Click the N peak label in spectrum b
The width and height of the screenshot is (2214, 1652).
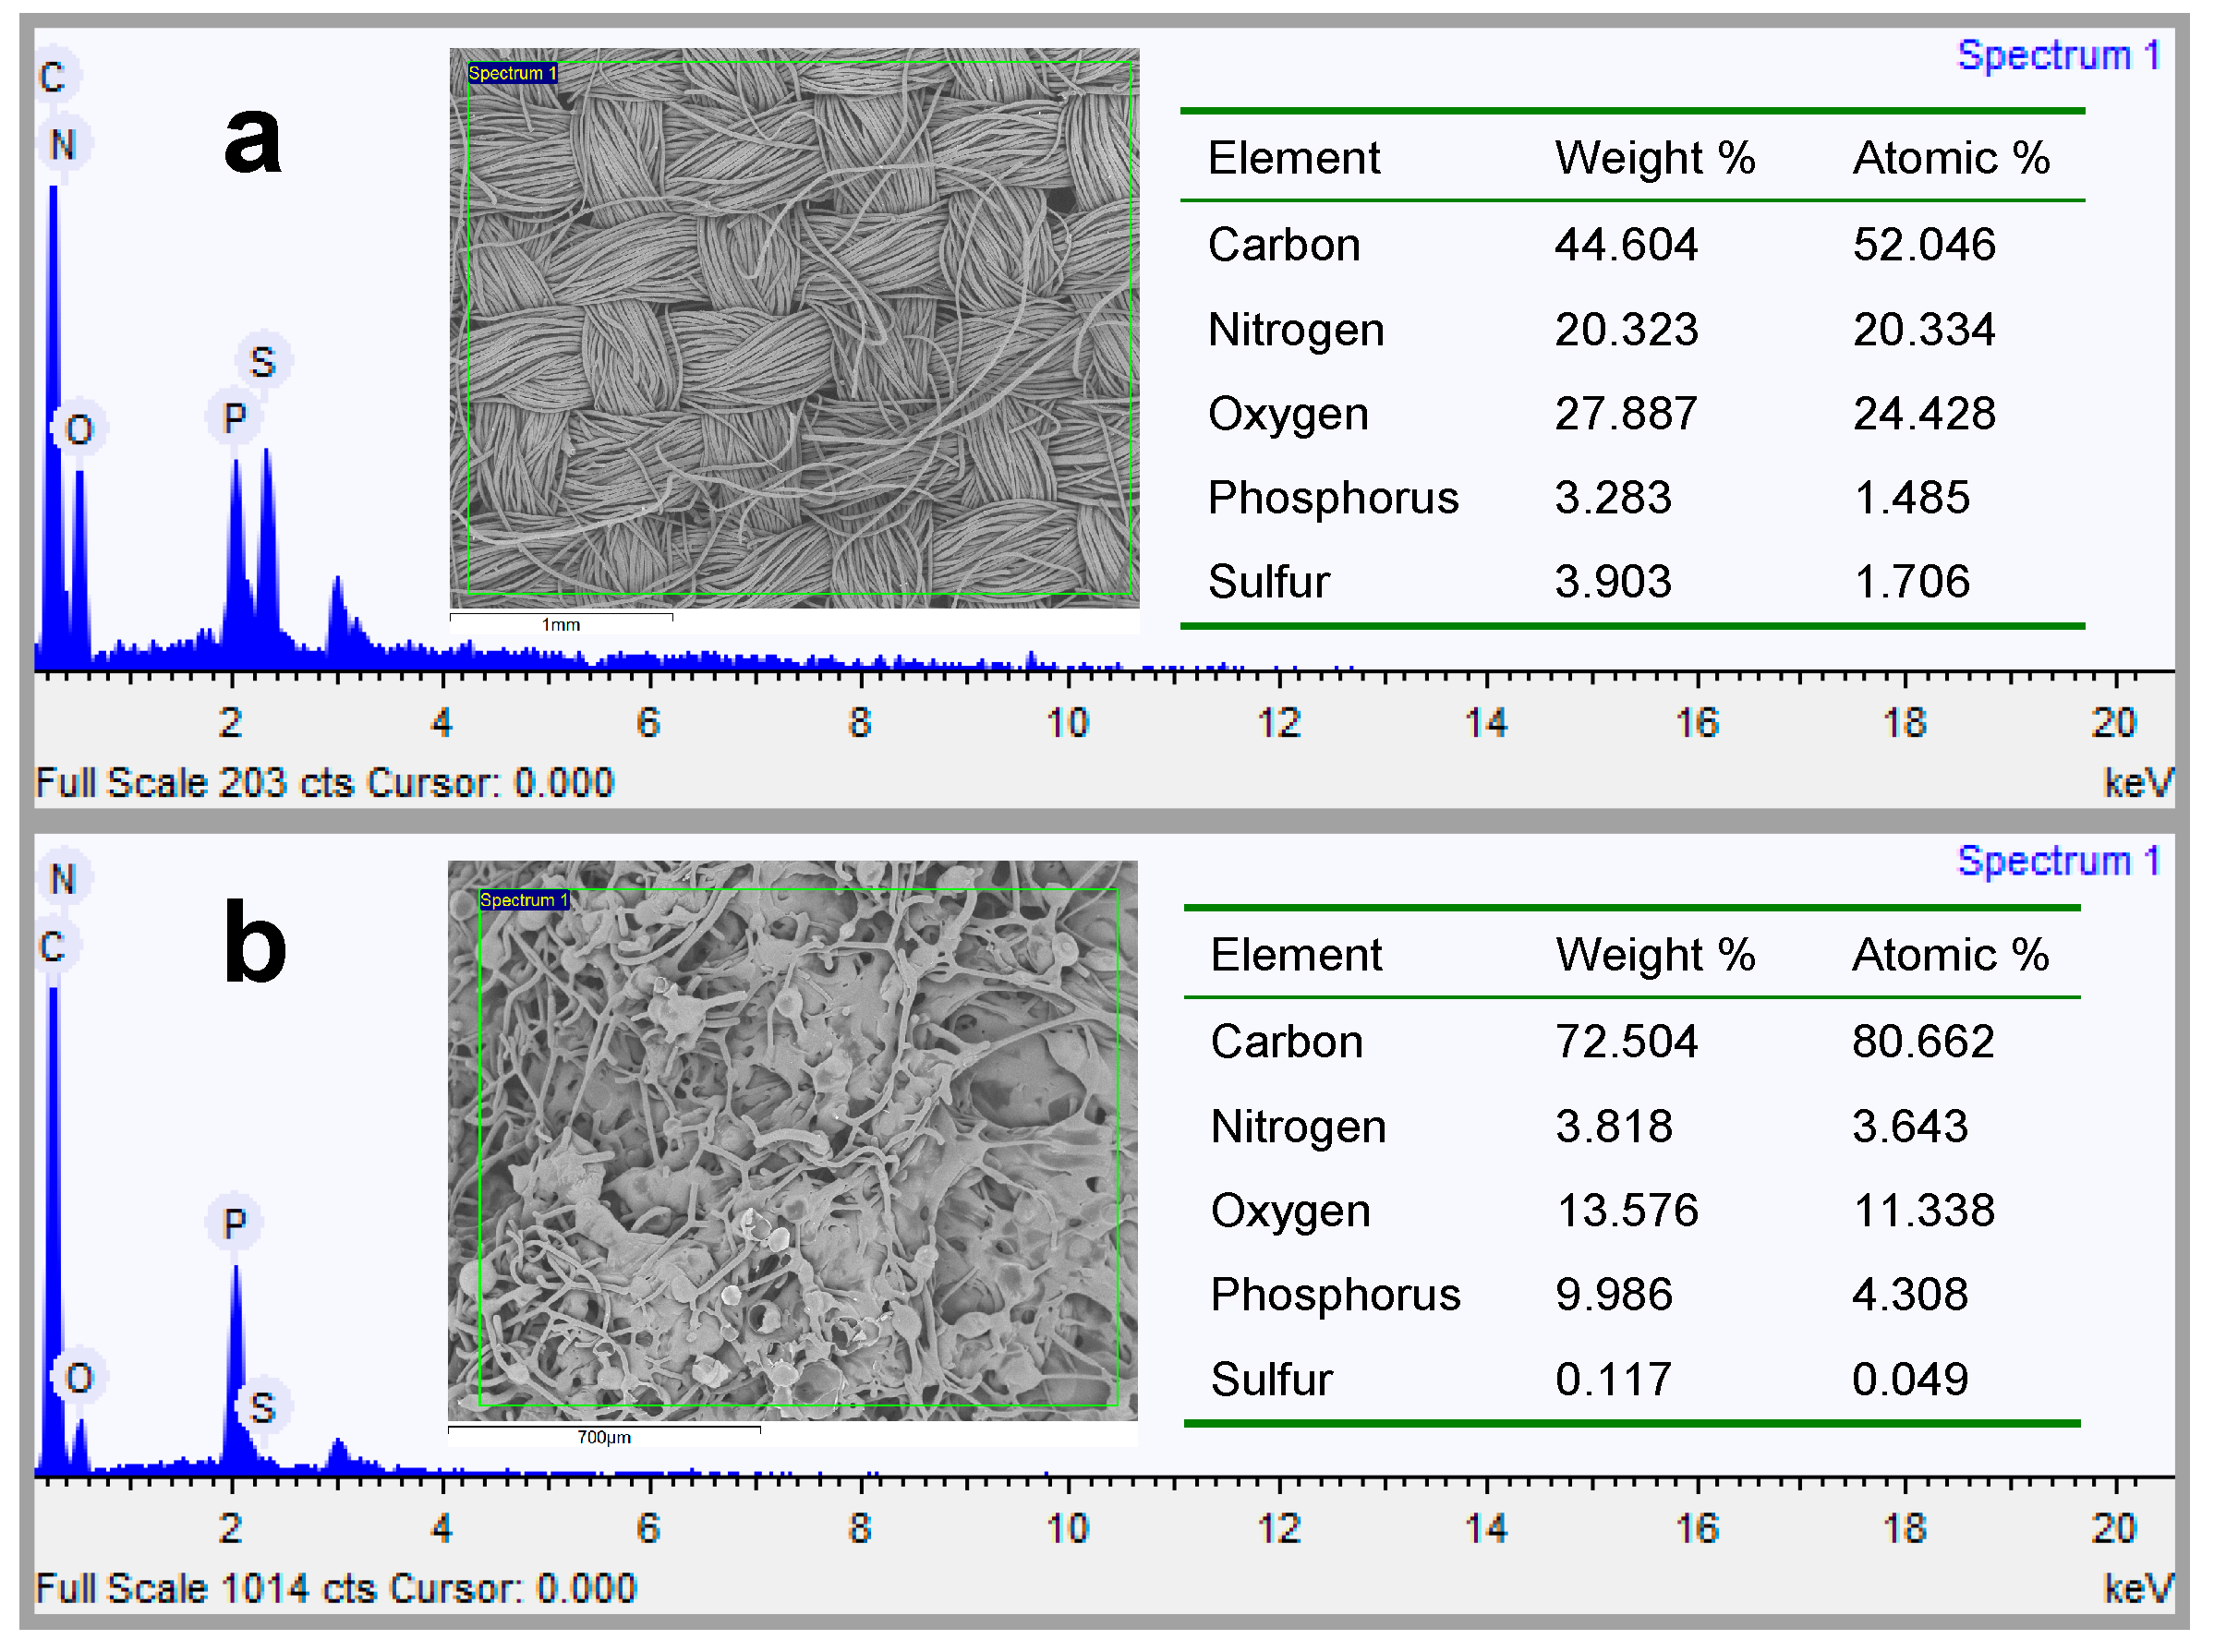tap(63, 879)
